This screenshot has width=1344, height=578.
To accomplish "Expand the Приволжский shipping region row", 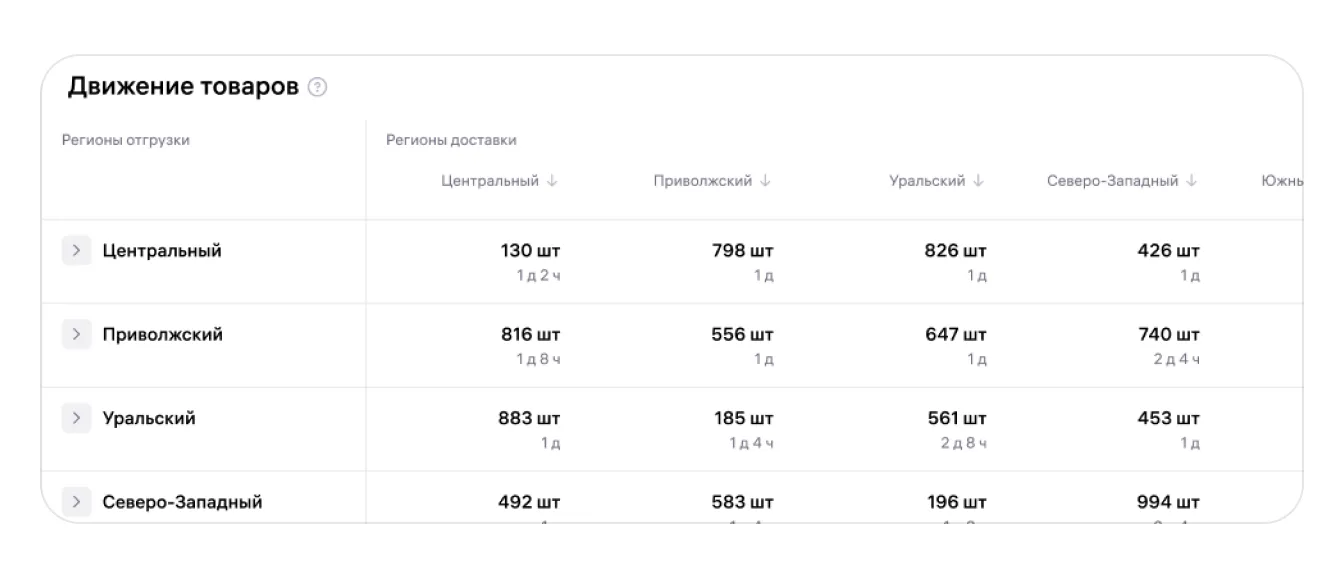I will (x=76, y=335).
